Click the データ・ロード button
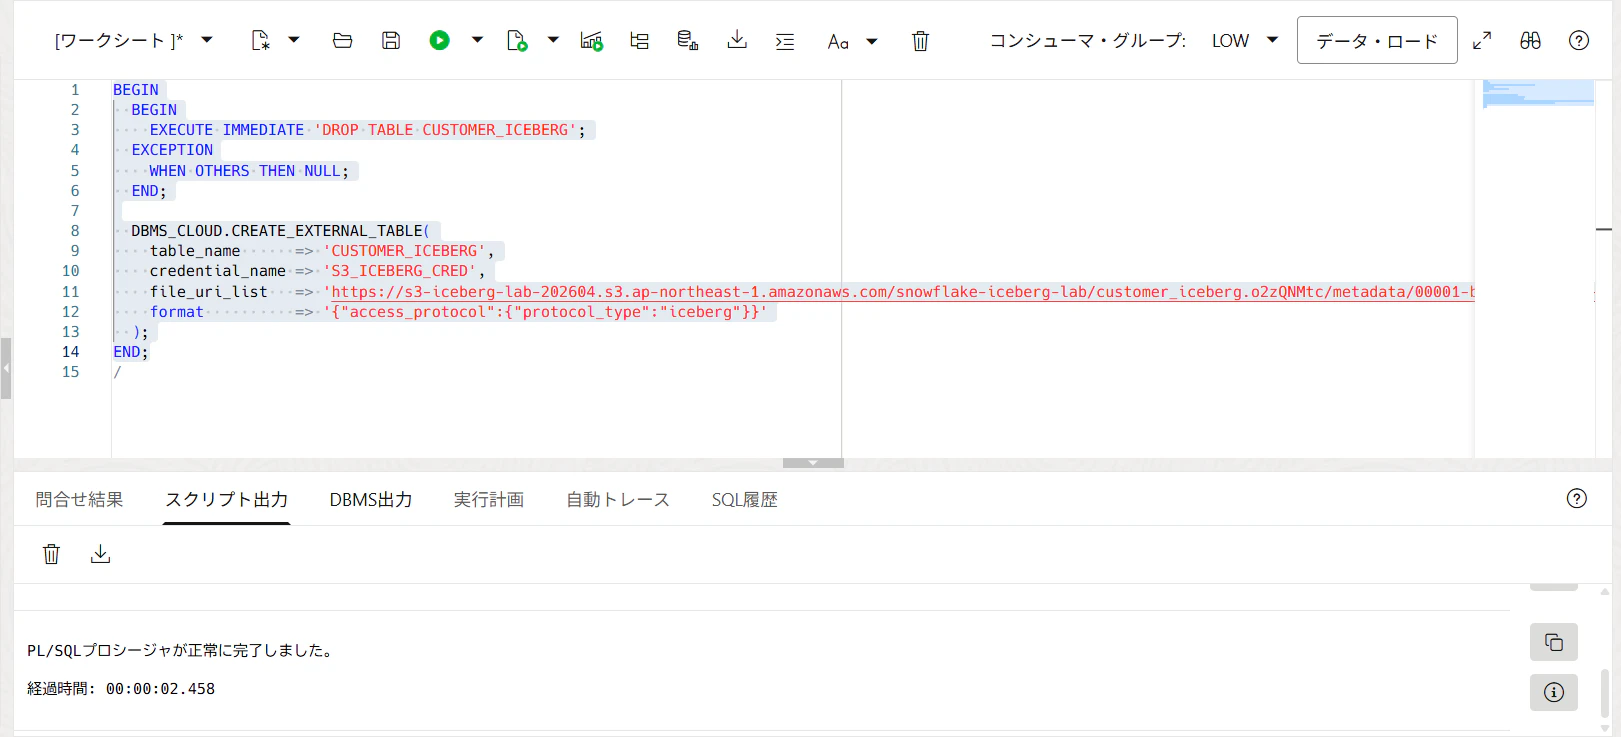Image resolution: width=1621 pixels, height=737 pixels. click(x=1377, y=40)
